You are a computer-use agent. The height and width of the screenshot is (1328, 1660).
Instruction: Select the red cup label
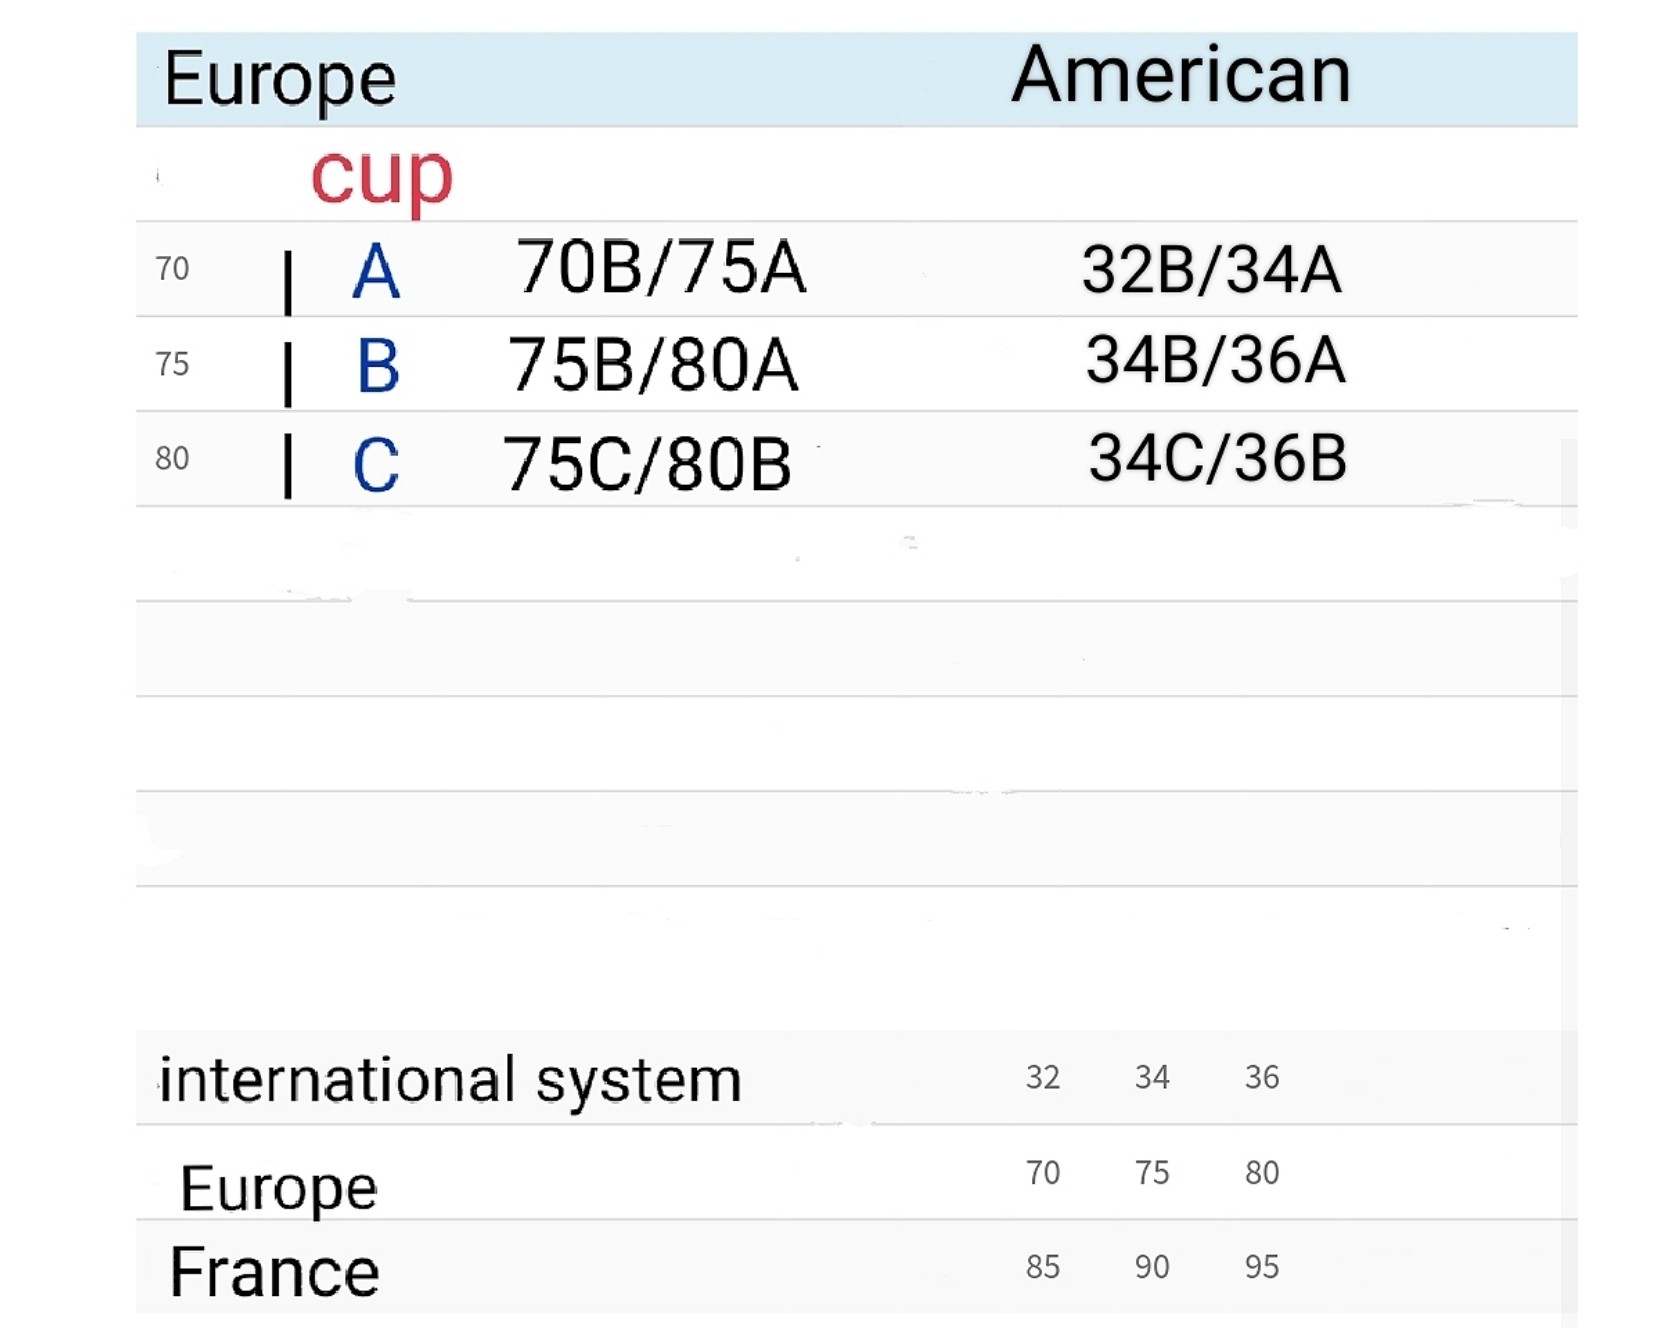click(382, 178)
